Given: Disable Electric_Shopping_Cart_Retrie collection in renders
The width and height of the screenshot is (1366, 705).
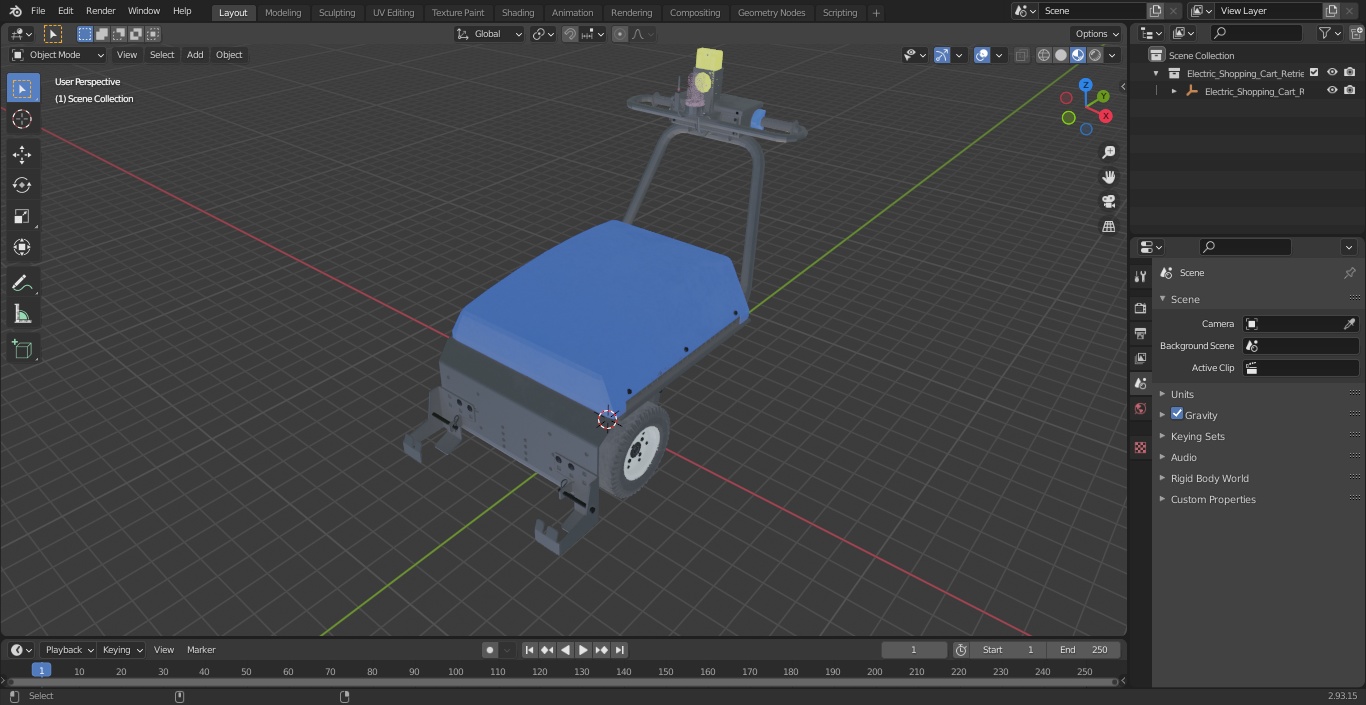Looking at the screenshot, I should [1350, 72].
